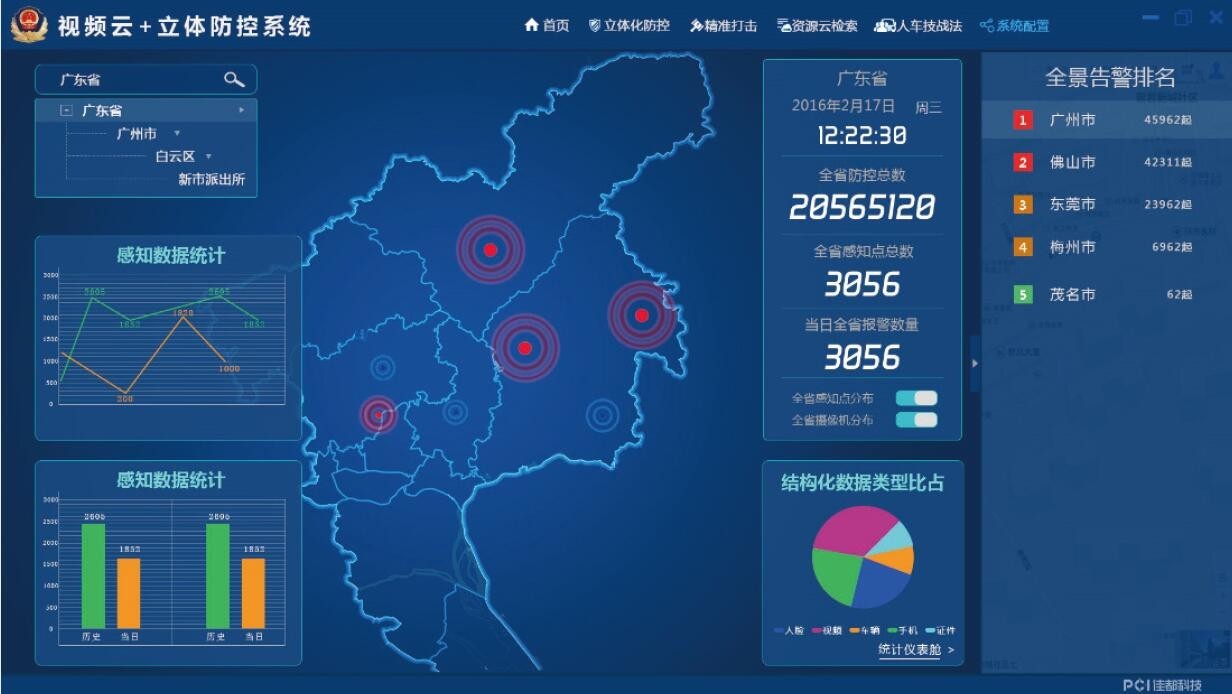Open the 资源云检索 menu

pos(817,26)
